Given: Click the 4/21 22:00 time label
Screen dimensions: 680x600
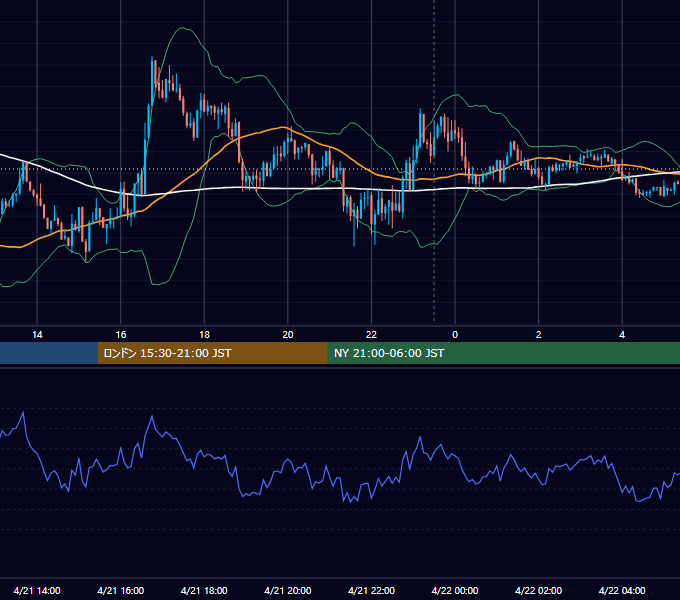Looking at the screenshot, I should coord(371,590).
